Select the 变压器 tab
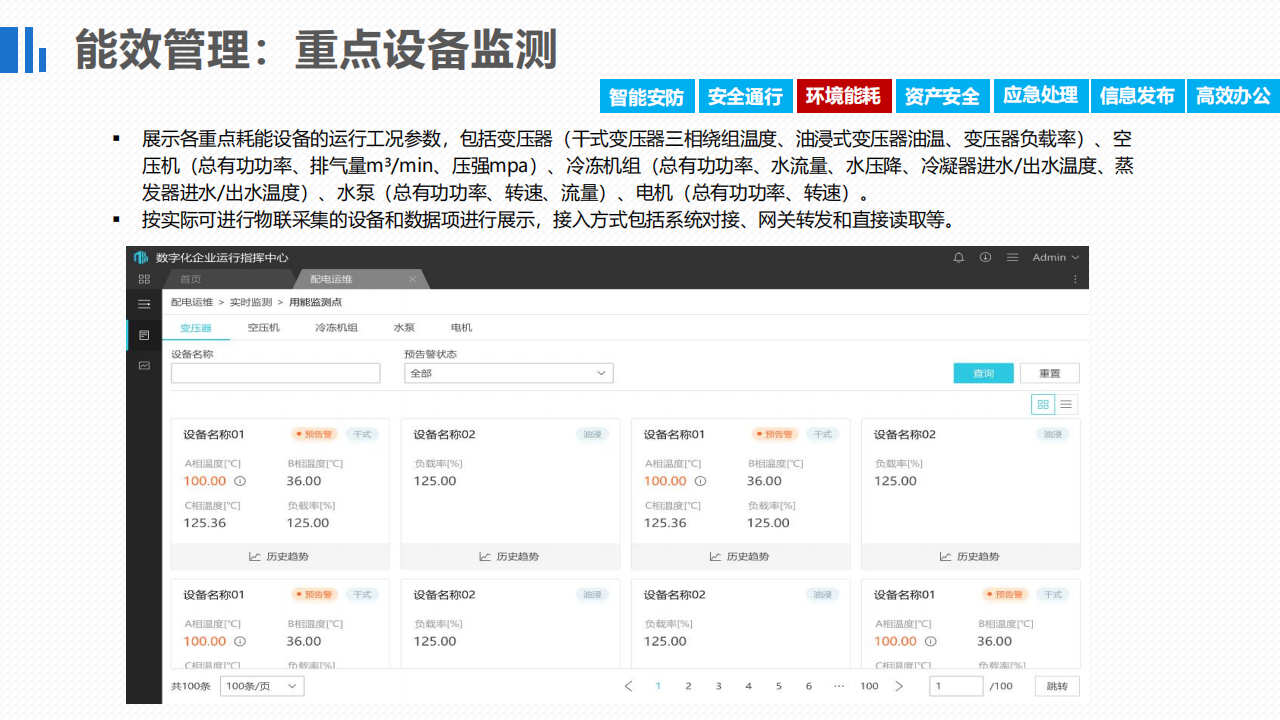 [196, 327]
